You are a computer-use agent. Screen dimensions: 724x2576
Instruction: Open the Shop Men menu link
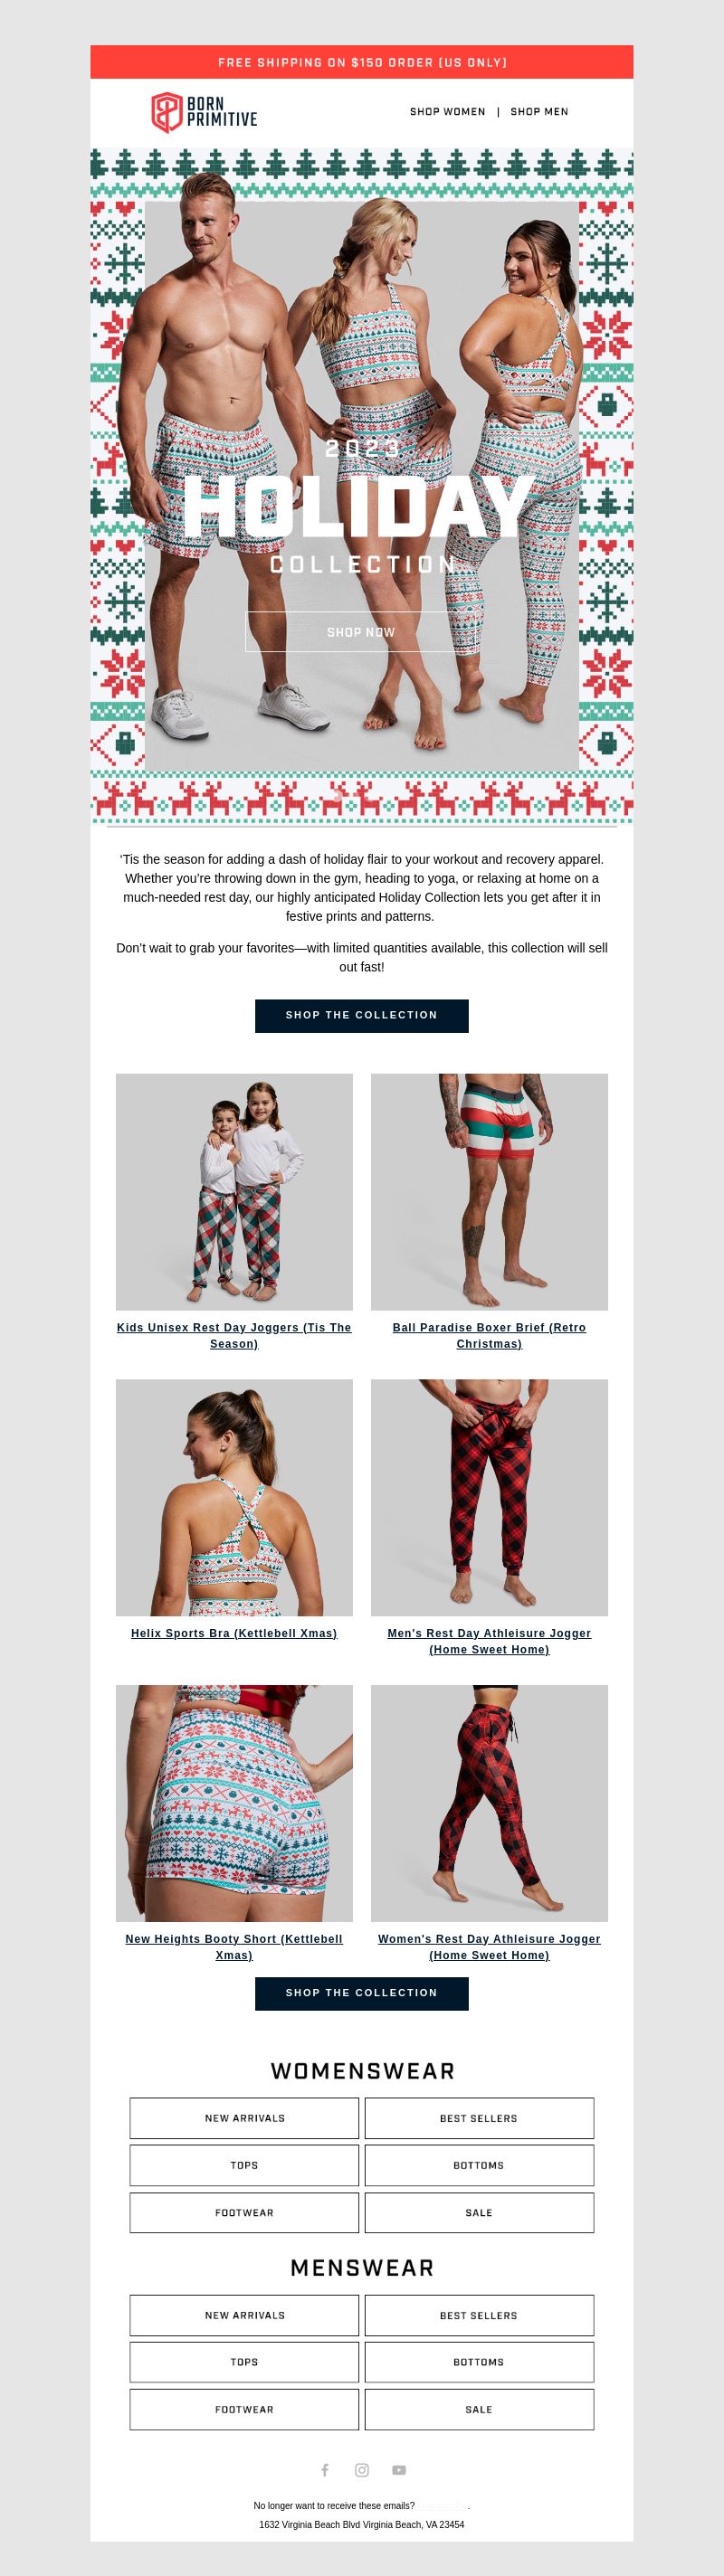[539, 112]
